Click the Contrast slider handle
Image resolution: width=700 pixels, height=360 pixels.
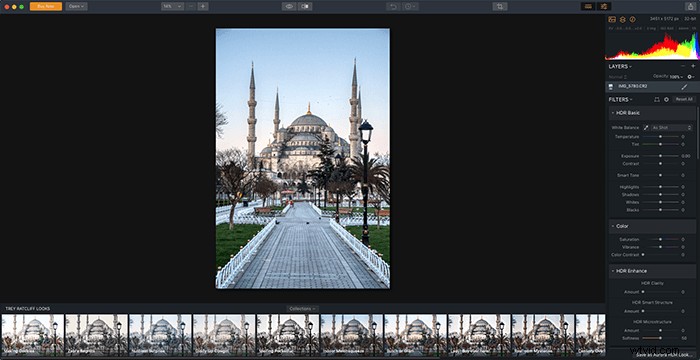[660, 163]
